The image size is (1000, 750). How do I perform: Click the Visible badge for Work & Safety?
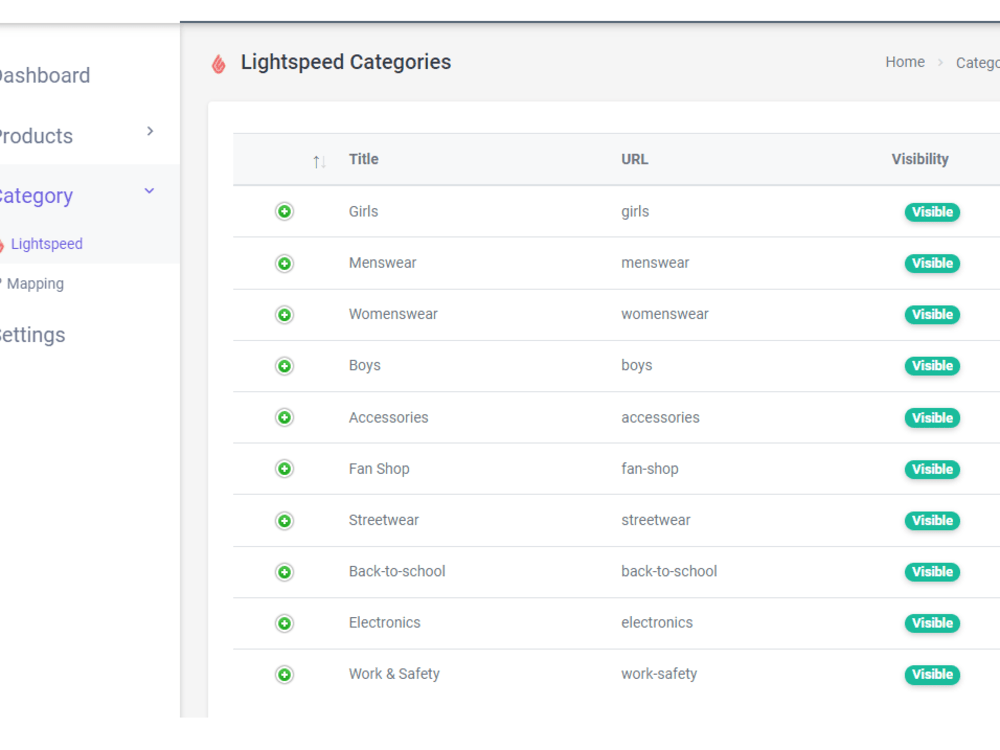click(x=932, y=675)
